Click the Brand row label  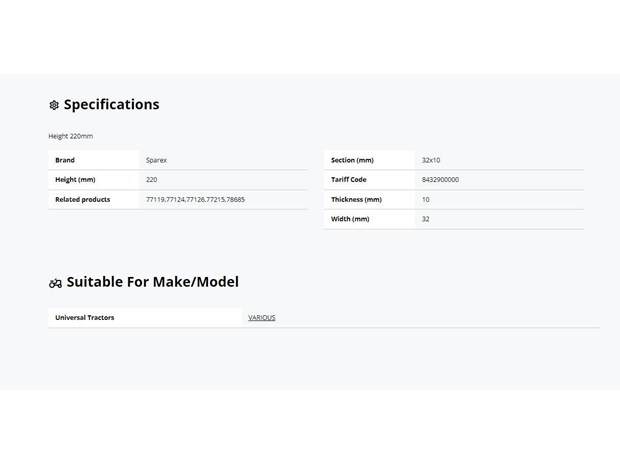click(65, 160)
